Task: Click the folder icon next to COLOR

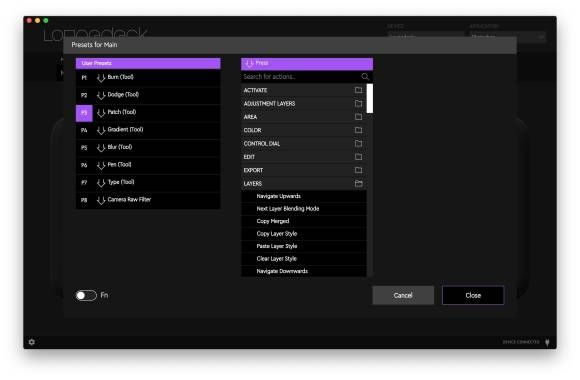Action: click(x=358, y=130)
